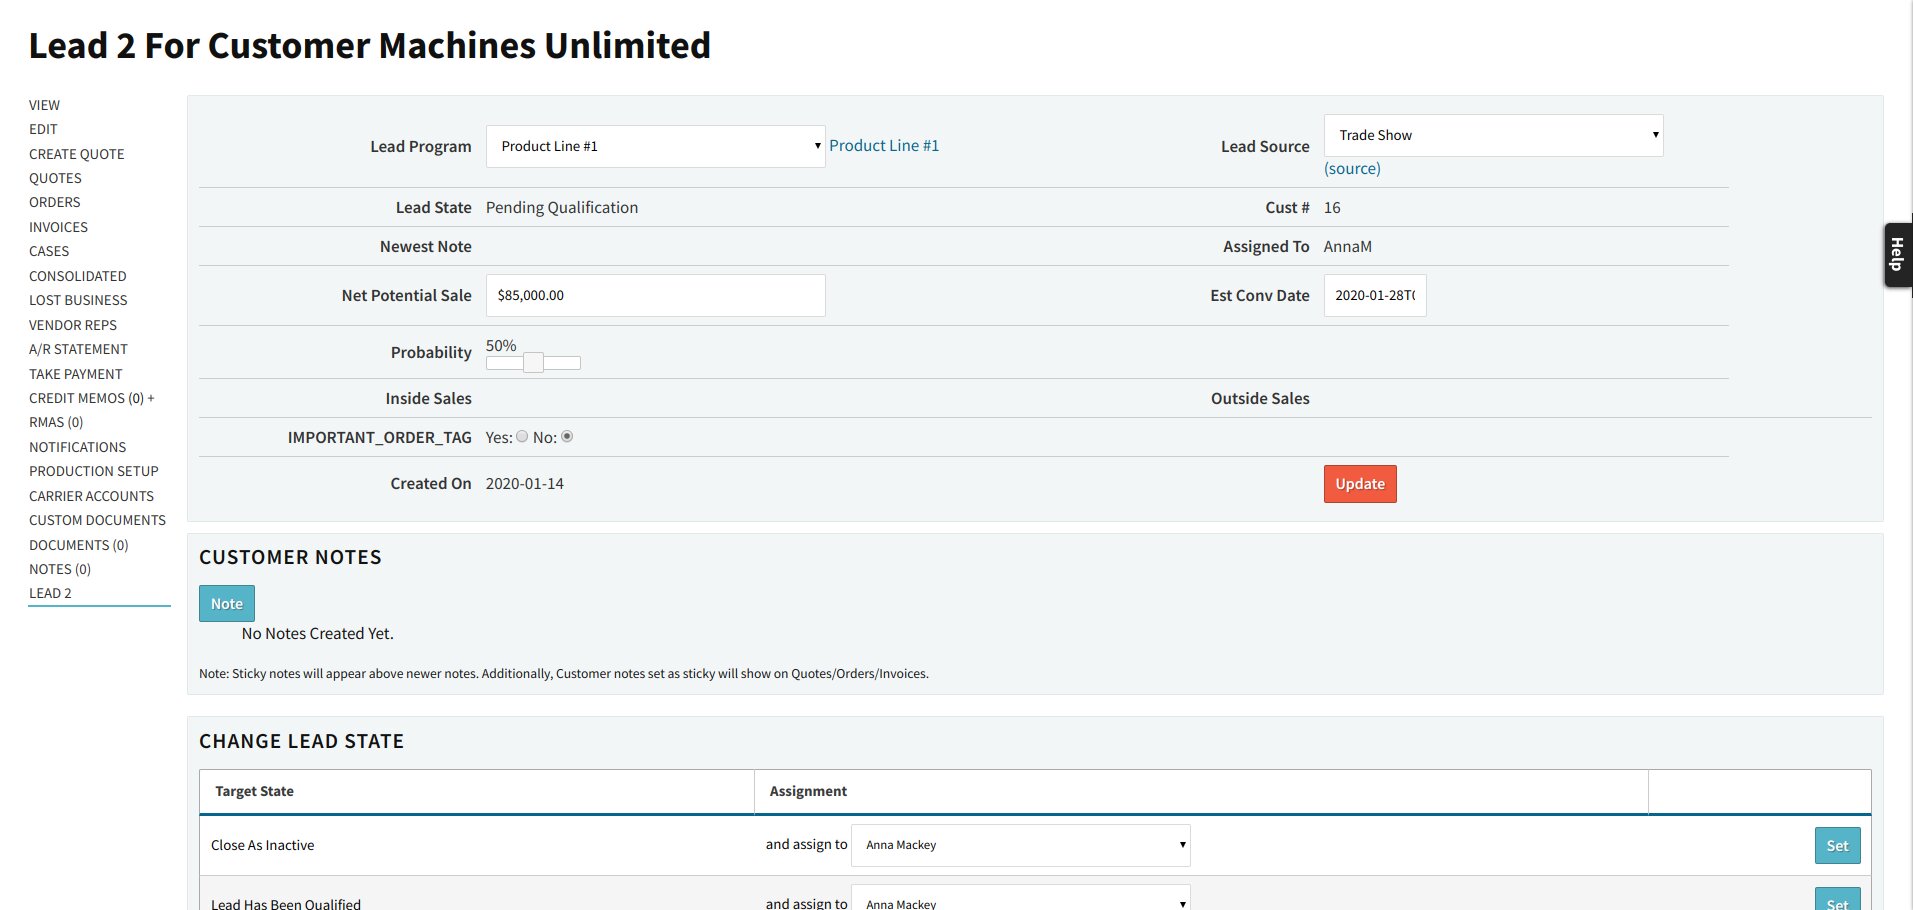Viewport: 1913px width, 910px height.
Task: Focus the Est Conv Date field
Action: (x=1375, y=295)
